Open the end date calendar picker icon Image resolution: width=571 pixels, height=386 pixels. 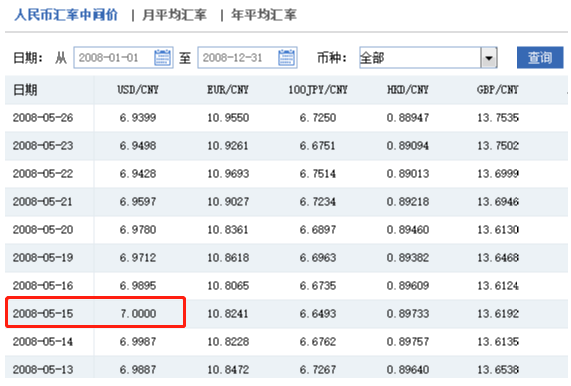pyautogui.click(x=286, y=58)
